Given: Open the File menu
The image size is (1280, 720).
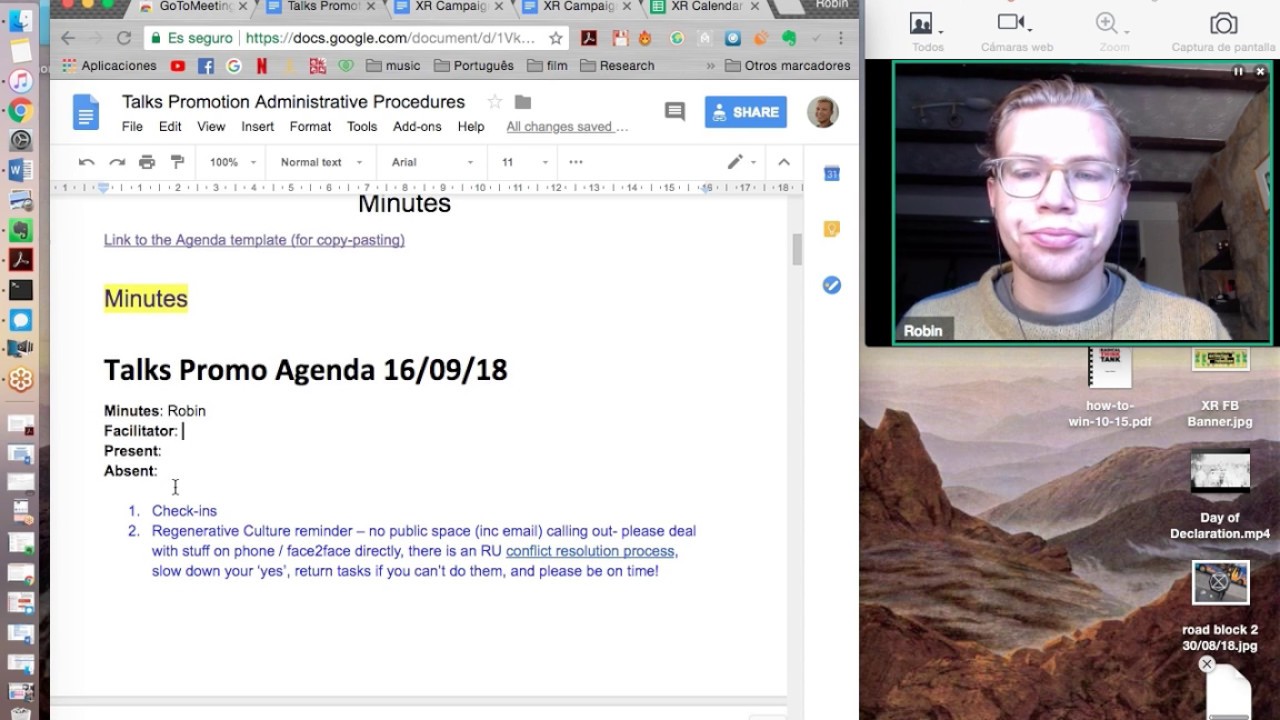Looking at the screenshot, I should pos(132,127).
